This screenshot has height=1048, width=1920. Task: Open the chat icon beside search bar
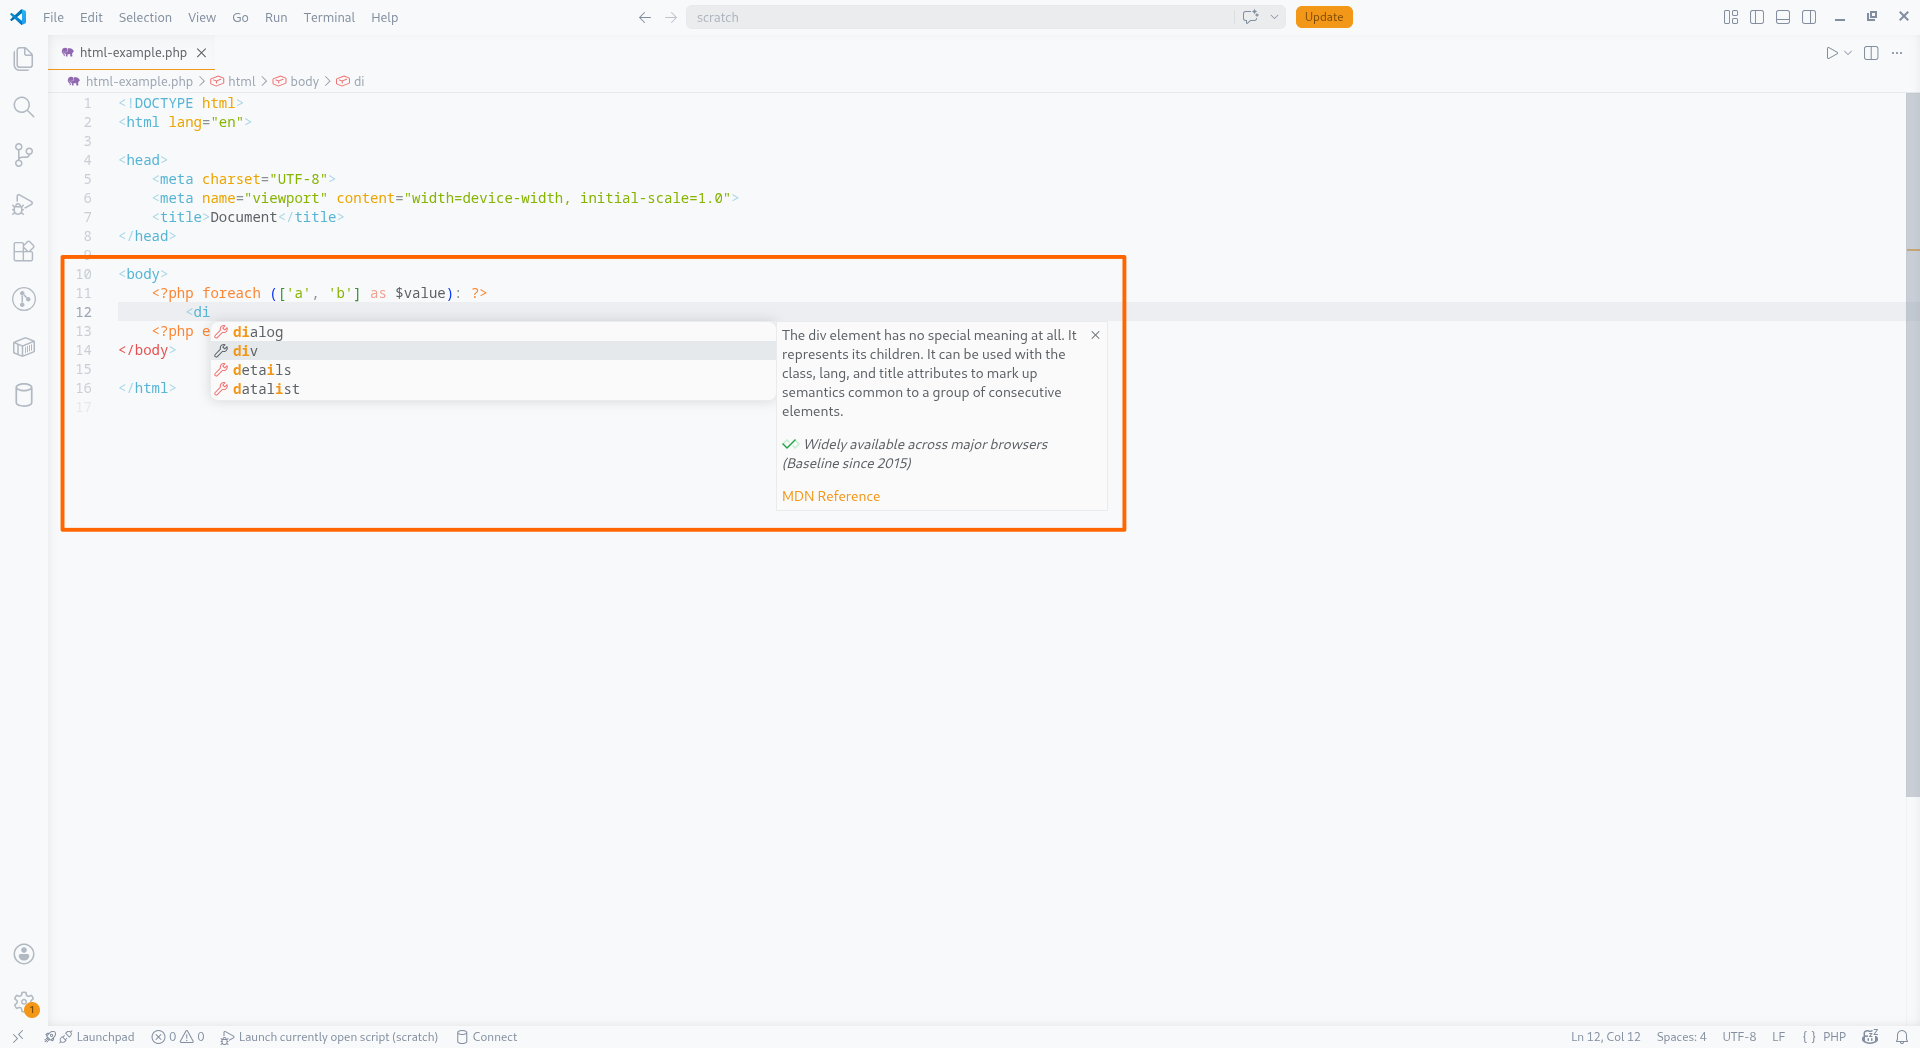(x=1250, y=17)
